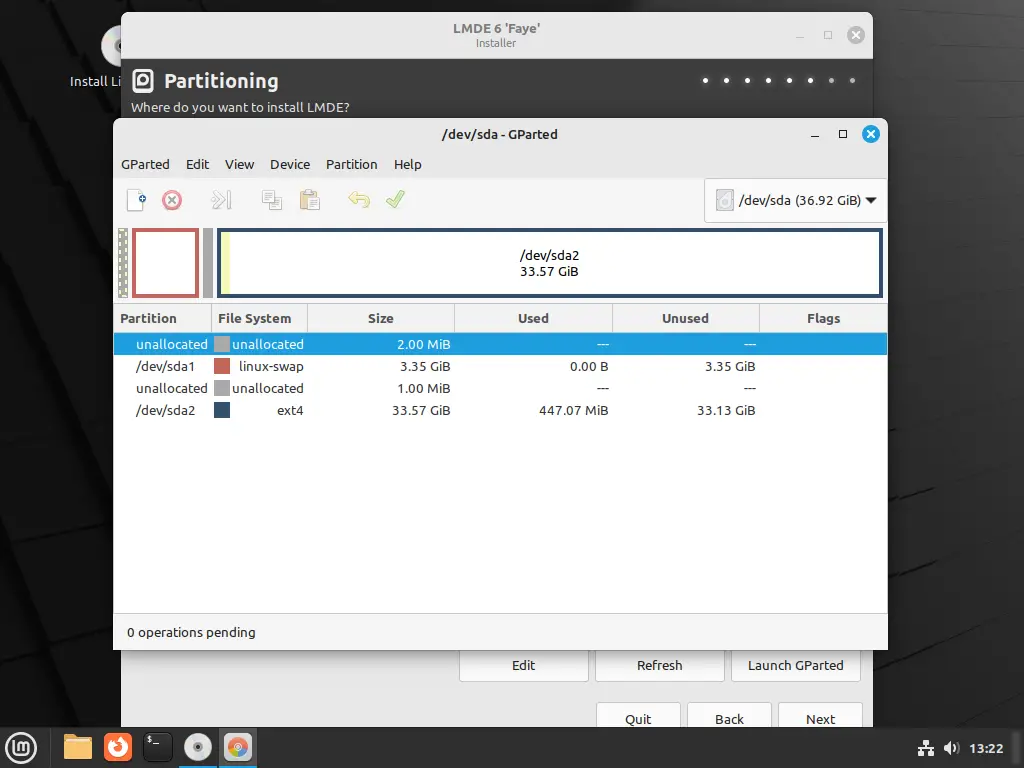Screen dimensions: 1024x768
Task: Select the red linux-swap block in disk graphic
Action: click(165, 263)
